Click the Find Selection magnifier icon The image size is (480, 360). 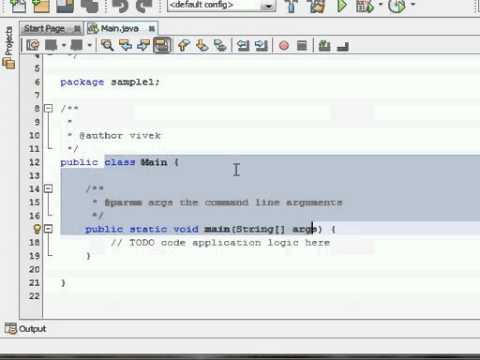click(x=107, y=45)
